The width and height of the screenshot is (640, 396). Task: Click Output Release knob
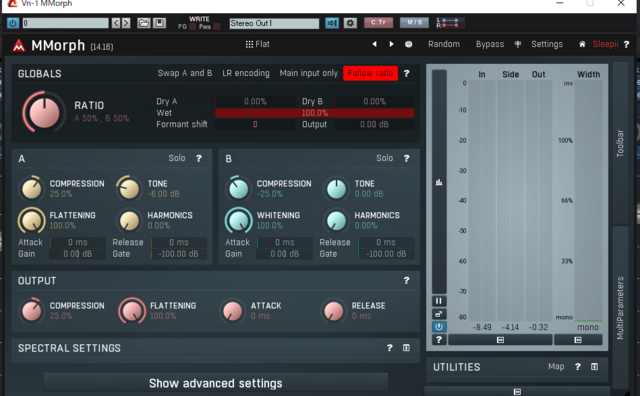[x=333, y=311]
